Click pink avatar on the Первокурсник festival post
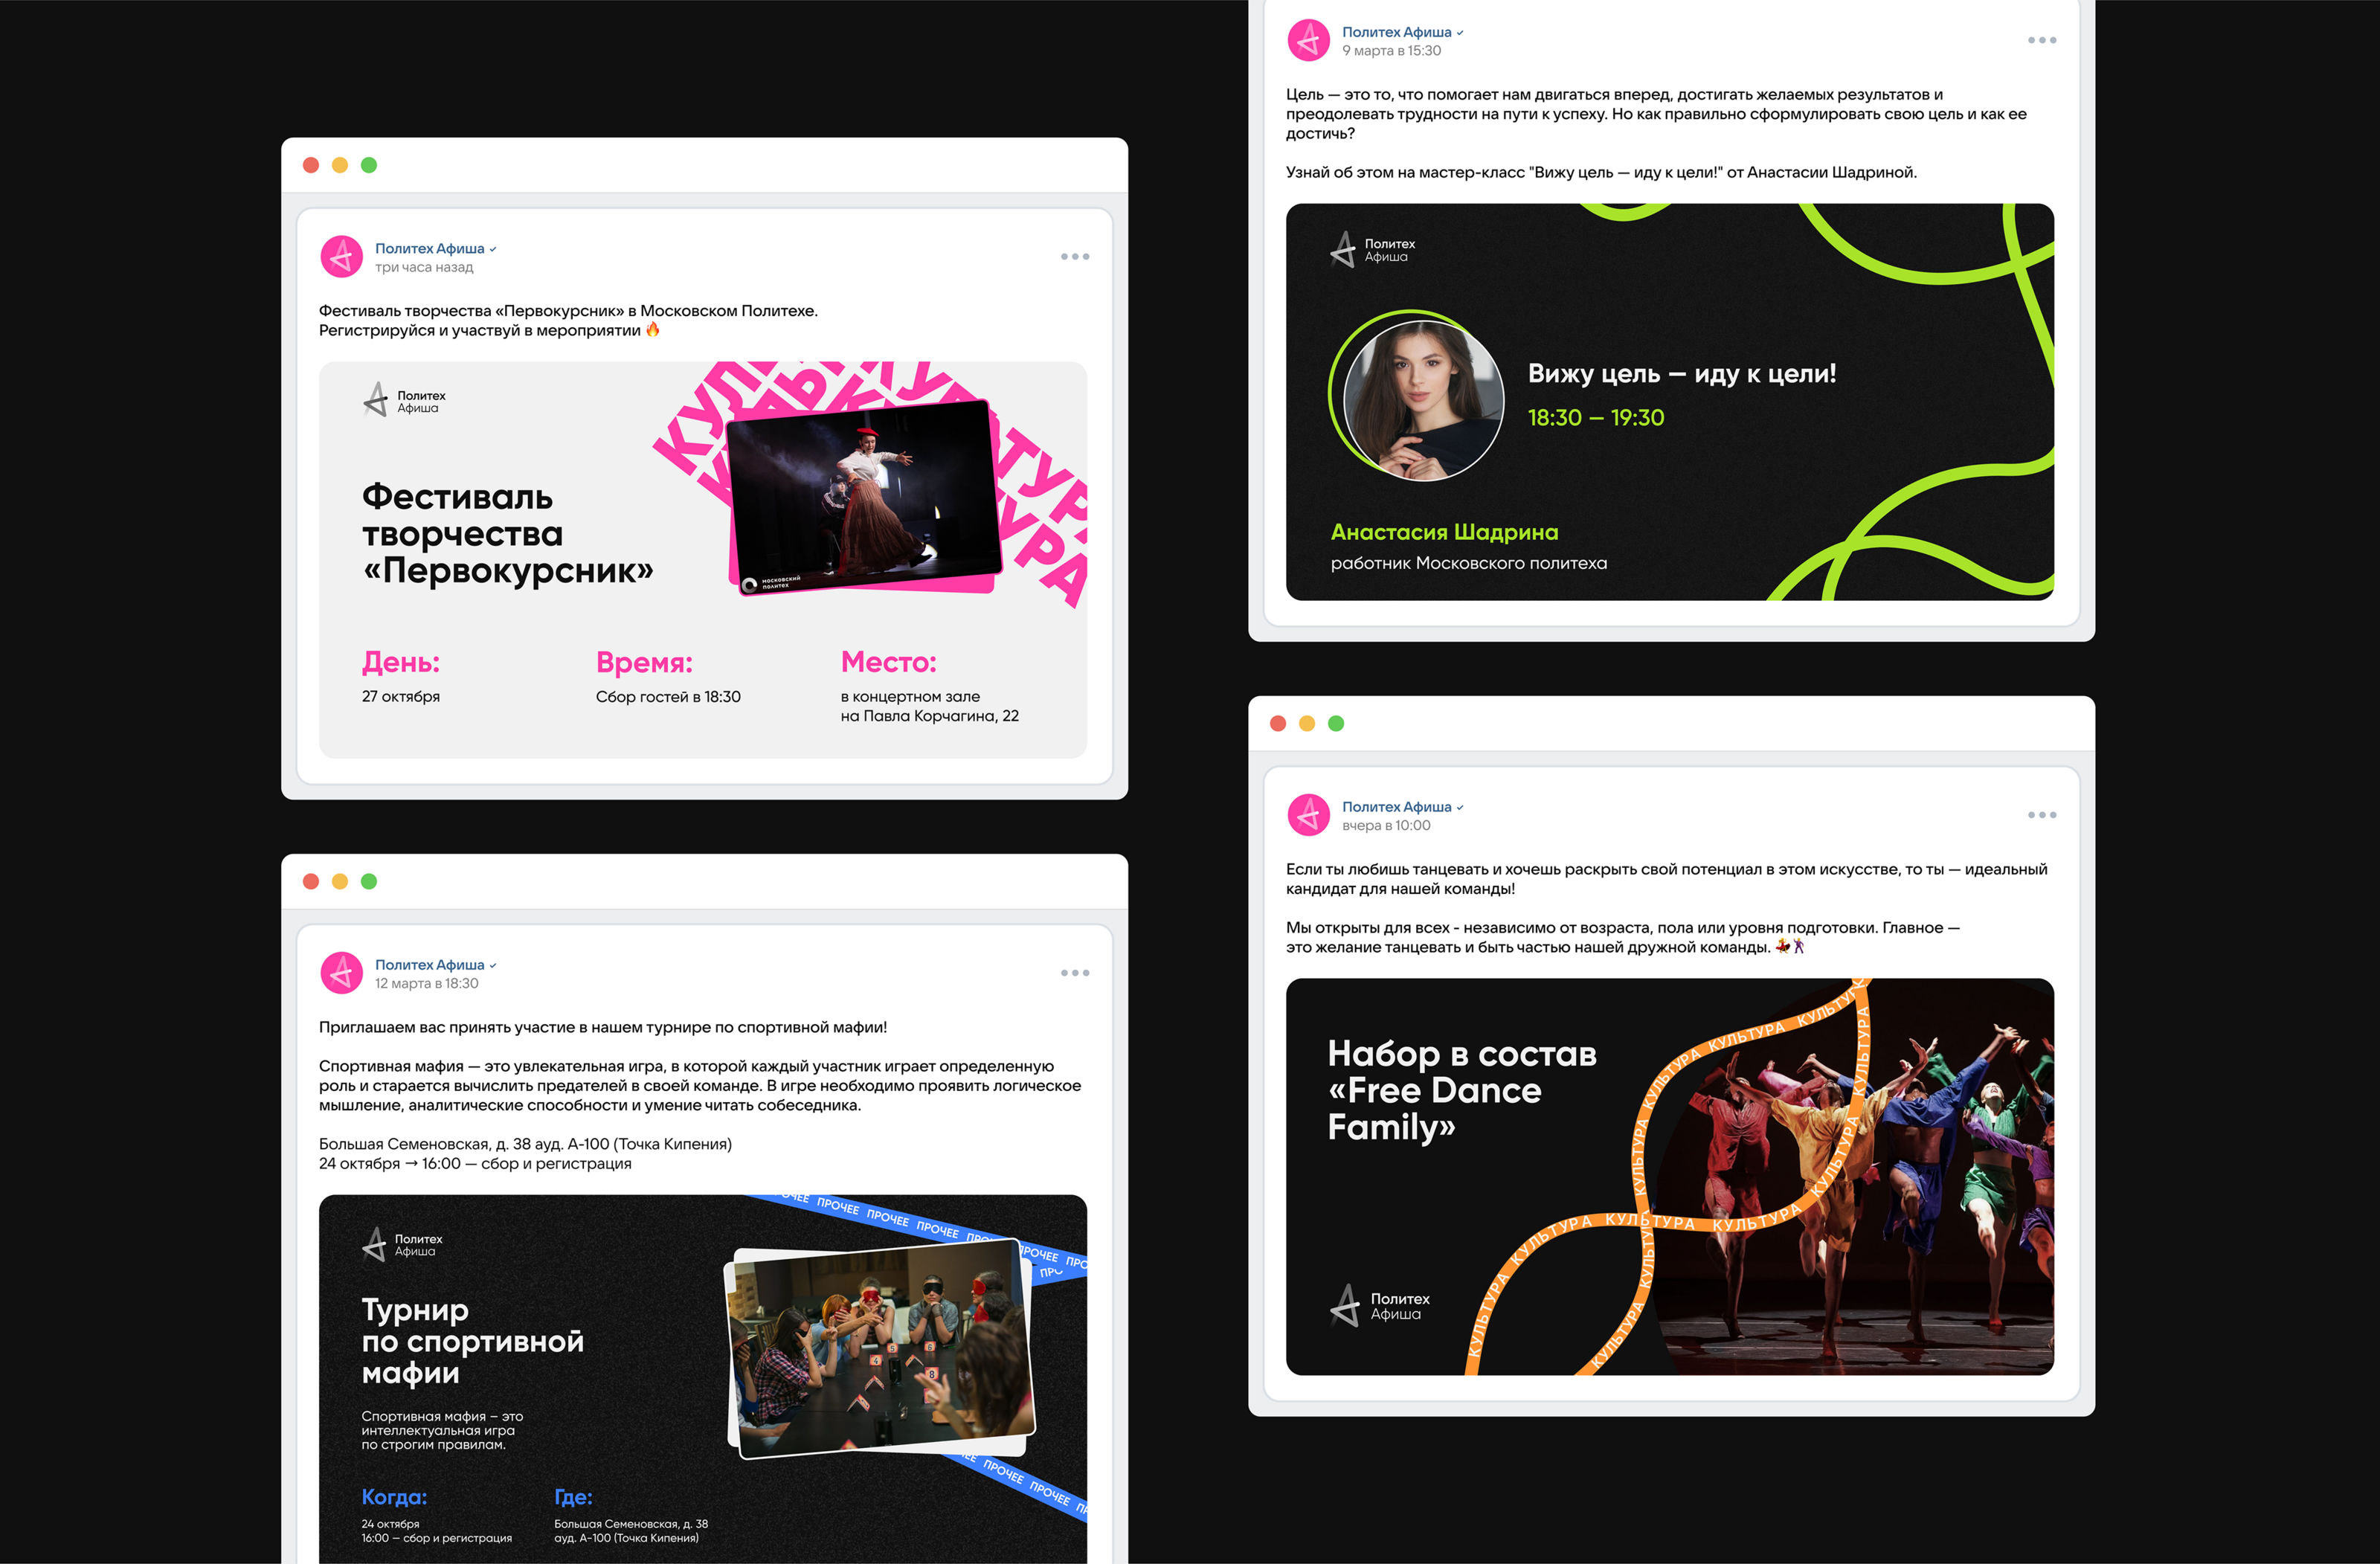The image size is (2380, 1564). [341, 256]
